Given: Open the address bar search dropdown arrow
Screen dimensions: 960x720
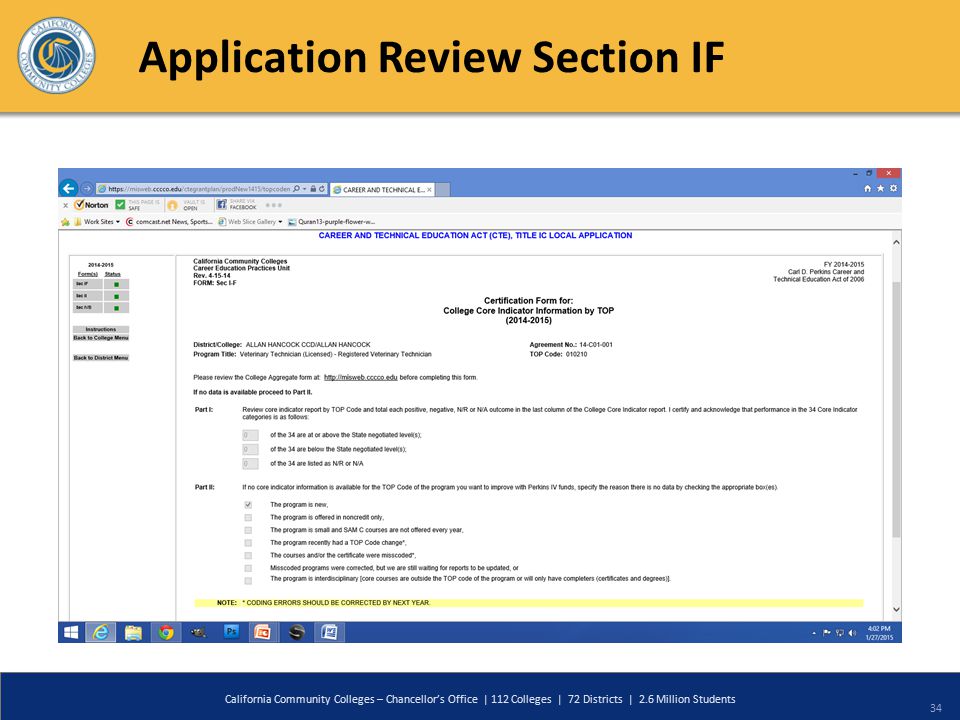Looking at the screenshot, I should (x=304, y=189).
